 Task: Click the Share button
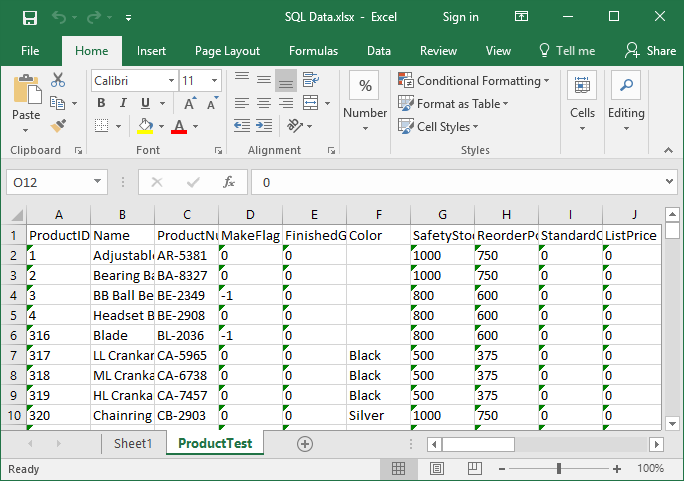click(650, 51)
